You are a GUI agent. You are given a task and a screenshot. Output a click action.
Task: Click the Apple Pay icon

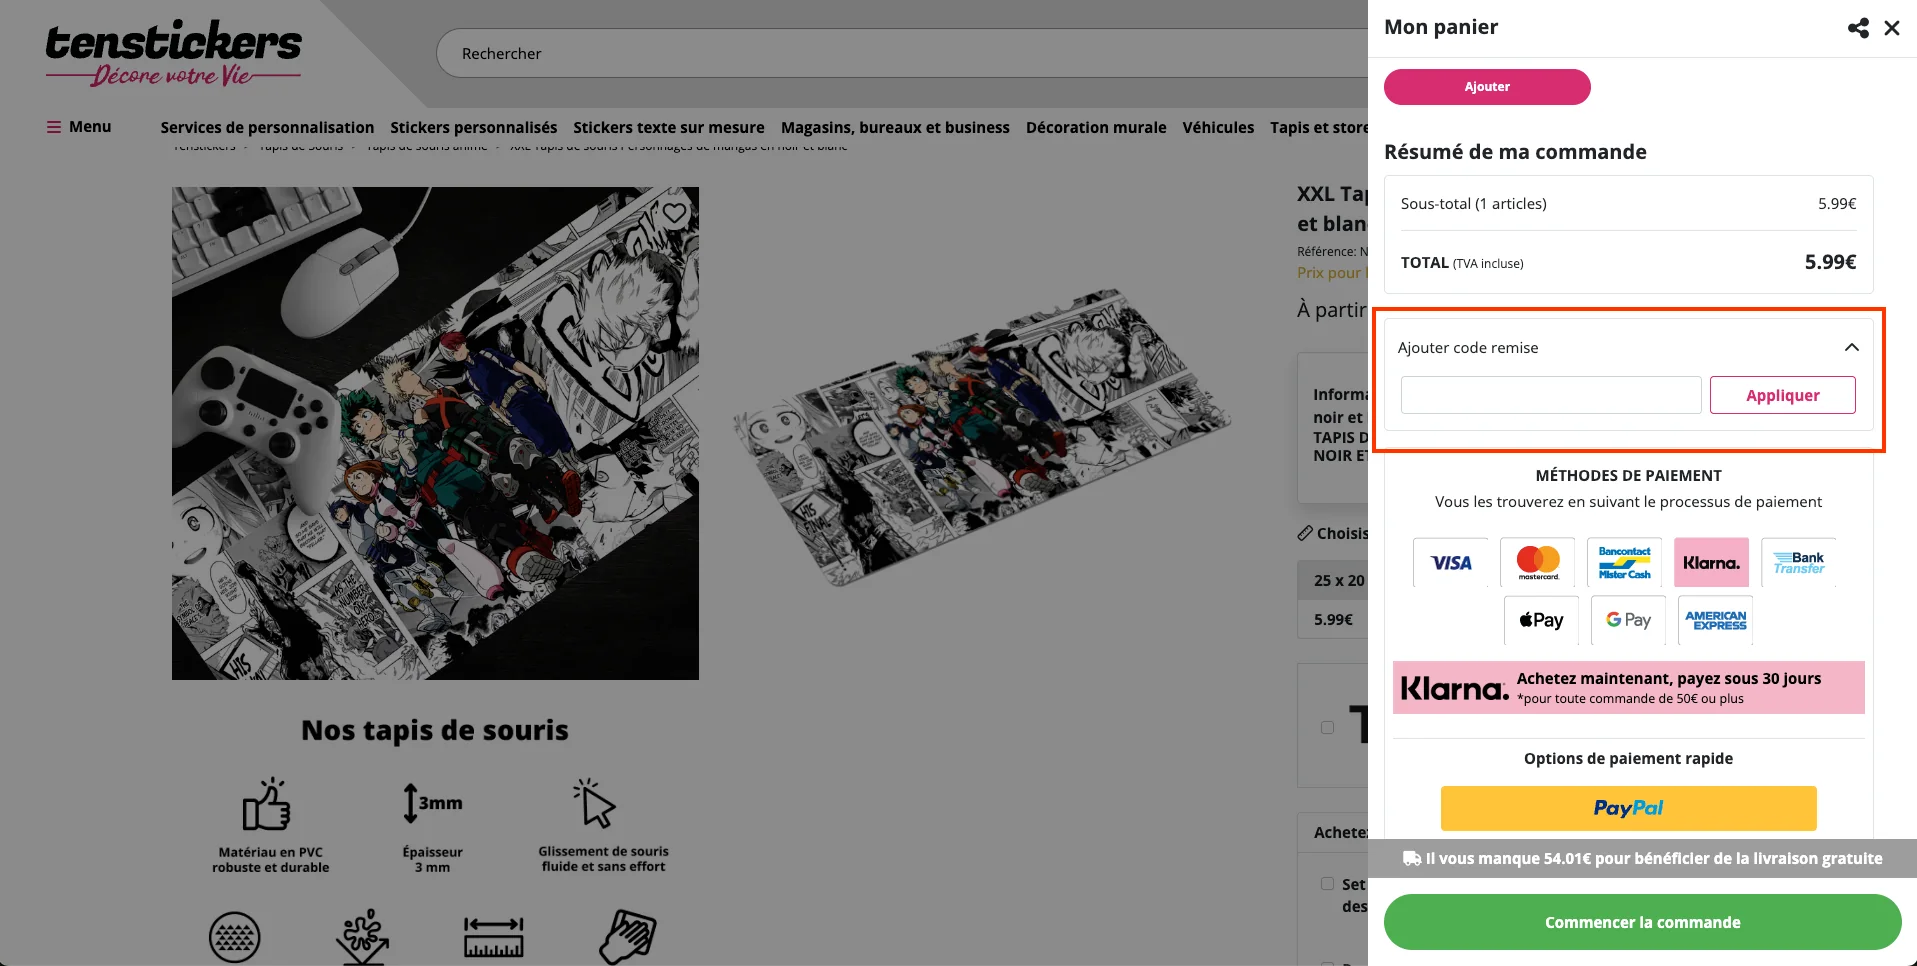(x=1542, y=620)
